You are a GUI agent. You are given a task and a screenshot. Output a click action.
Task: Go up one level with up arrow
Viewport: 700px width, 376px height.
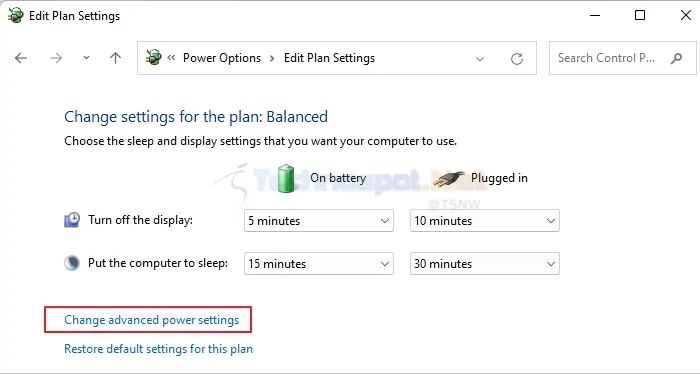click(x=115, y=58)
